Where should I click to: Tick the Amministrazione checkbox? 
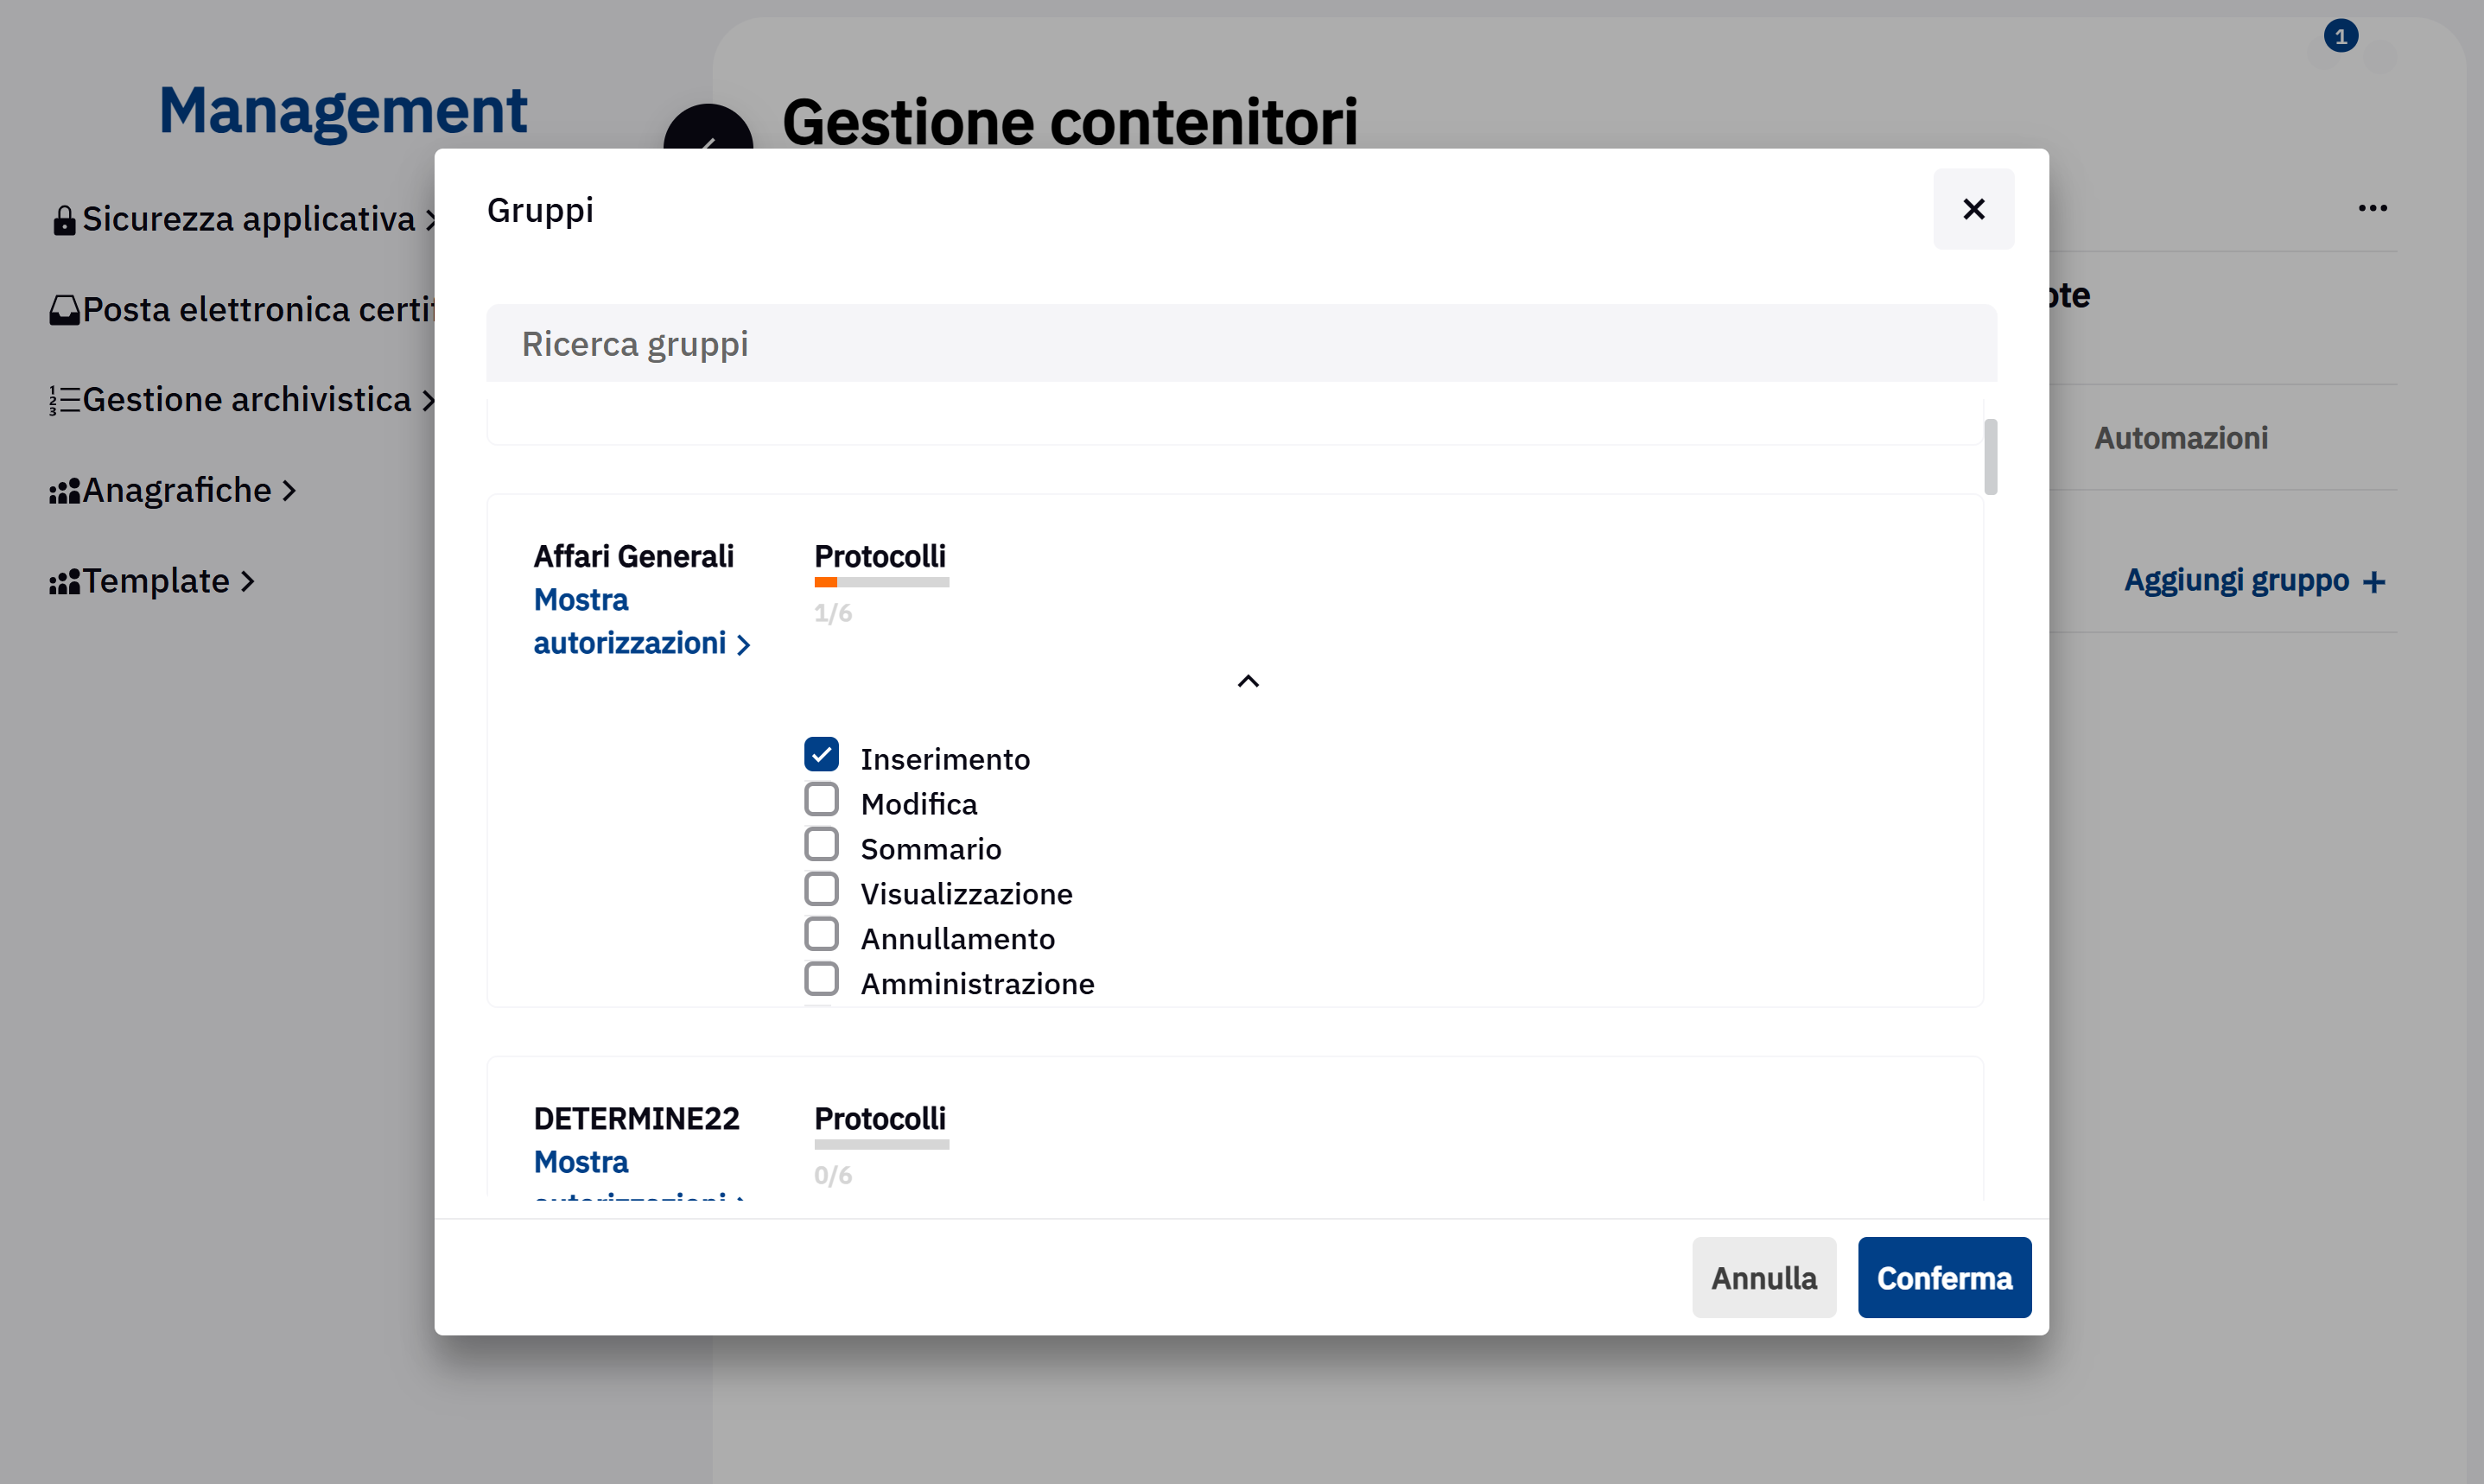click(821, 979)
